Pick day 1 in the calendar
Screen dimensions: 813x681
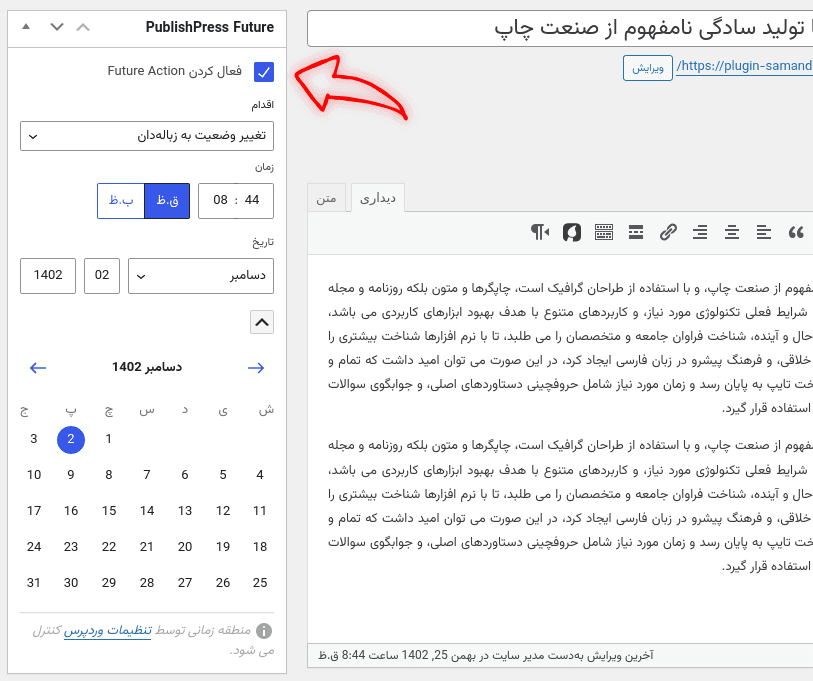(x=109, y=439)
